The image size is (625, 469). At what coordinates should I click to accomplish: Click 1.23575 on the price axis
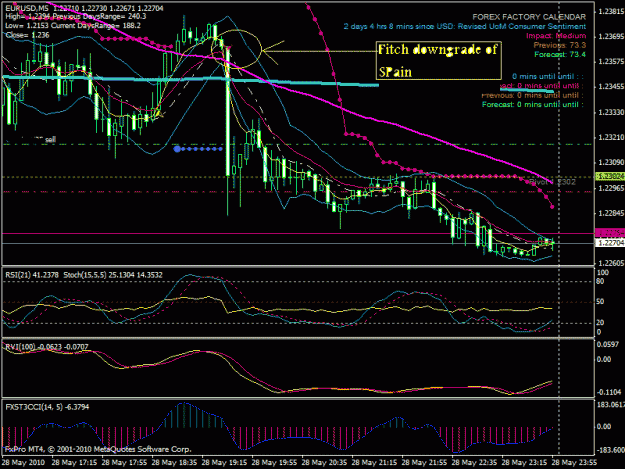(611, 61)
